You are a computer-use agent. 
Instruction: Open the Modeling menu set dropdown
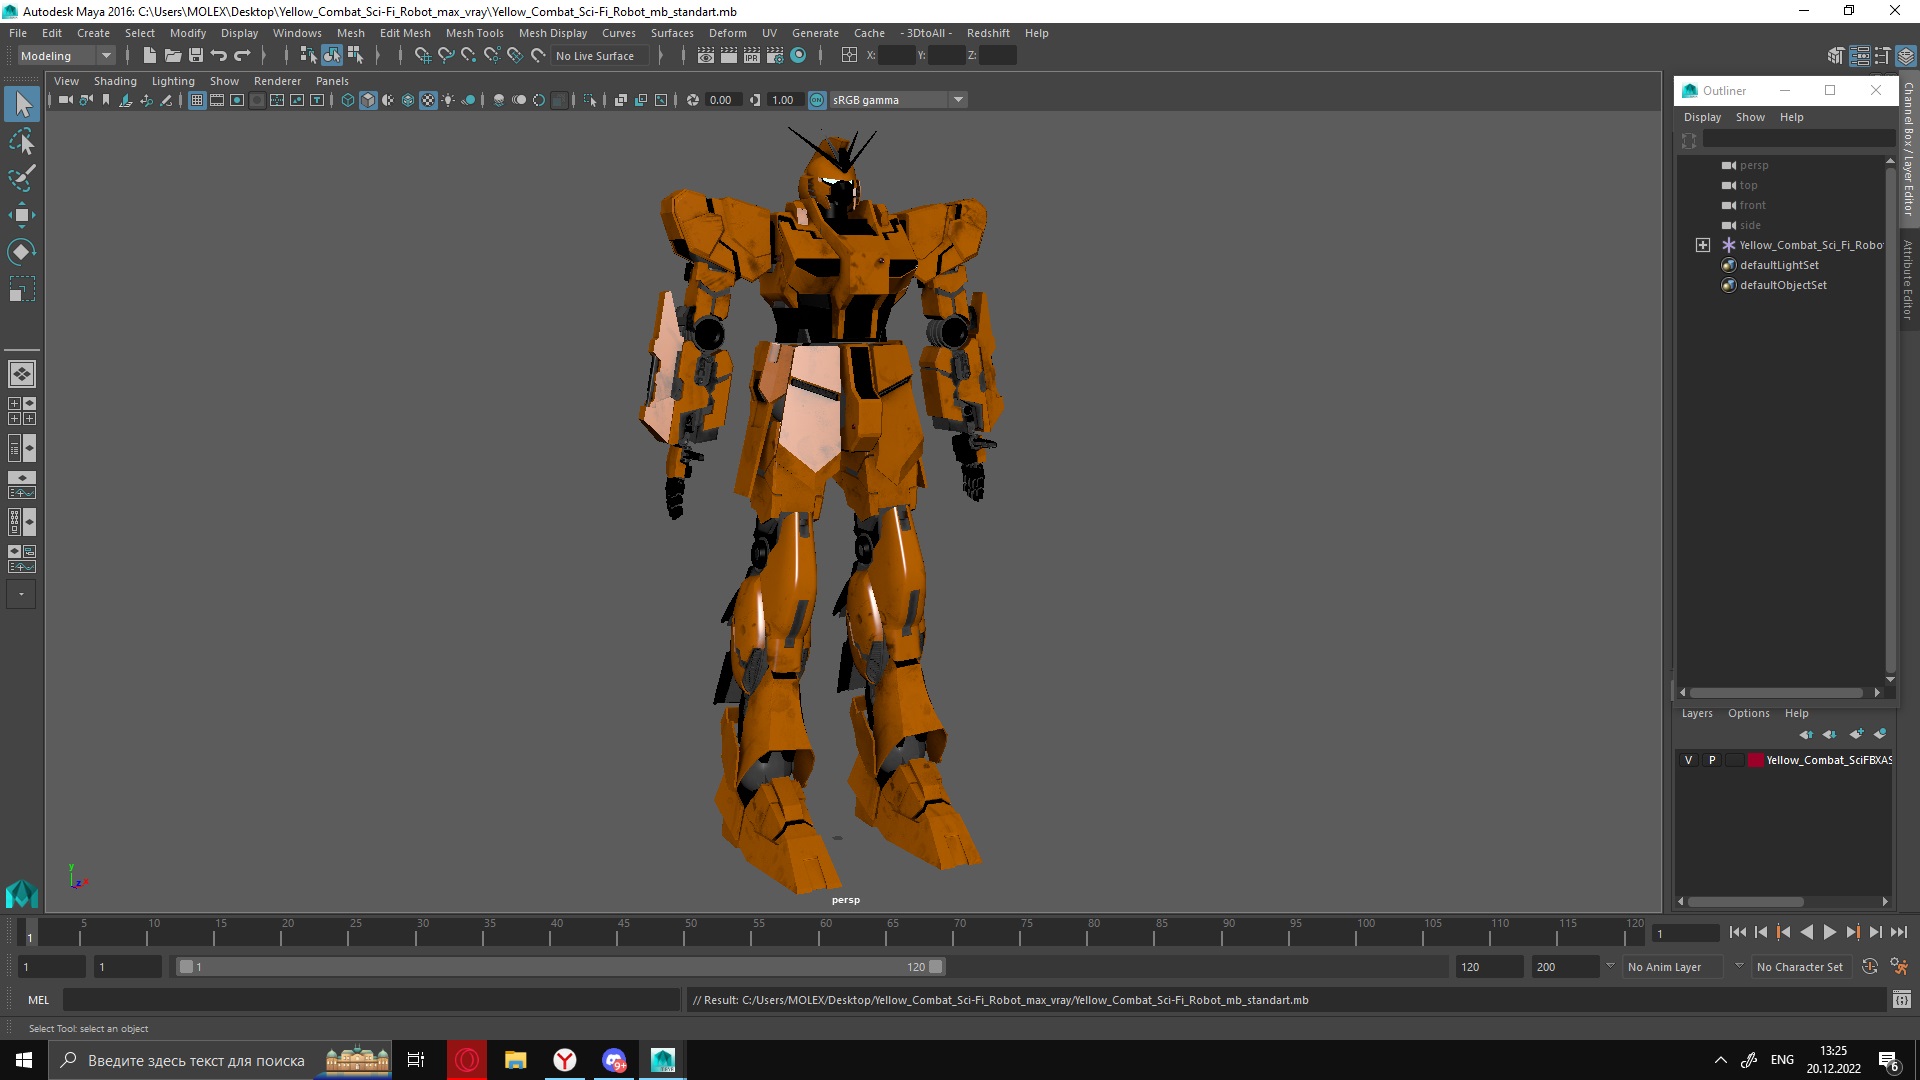click(66, 56)
